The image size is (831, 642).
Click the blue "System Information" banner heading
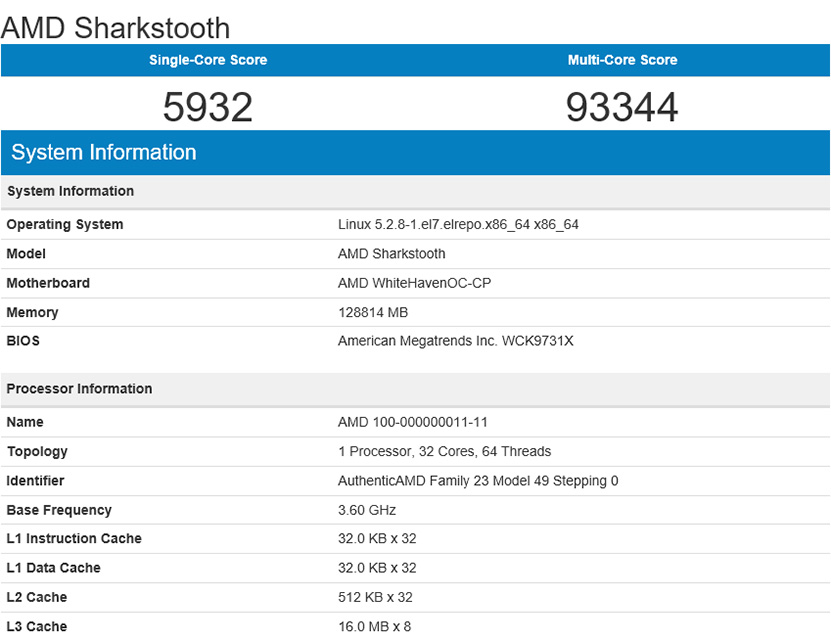point(104,152)
